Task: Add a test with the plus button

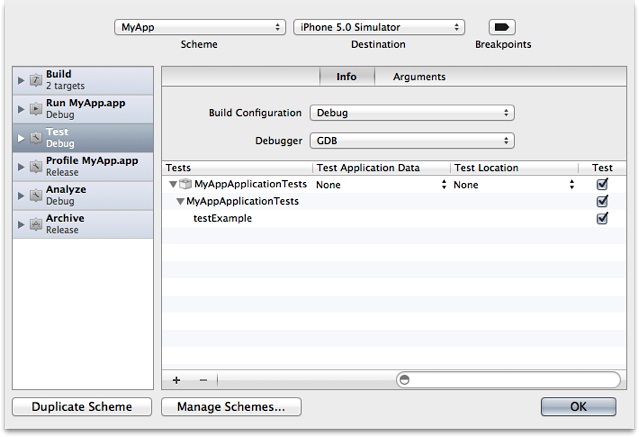Action: 176,380
